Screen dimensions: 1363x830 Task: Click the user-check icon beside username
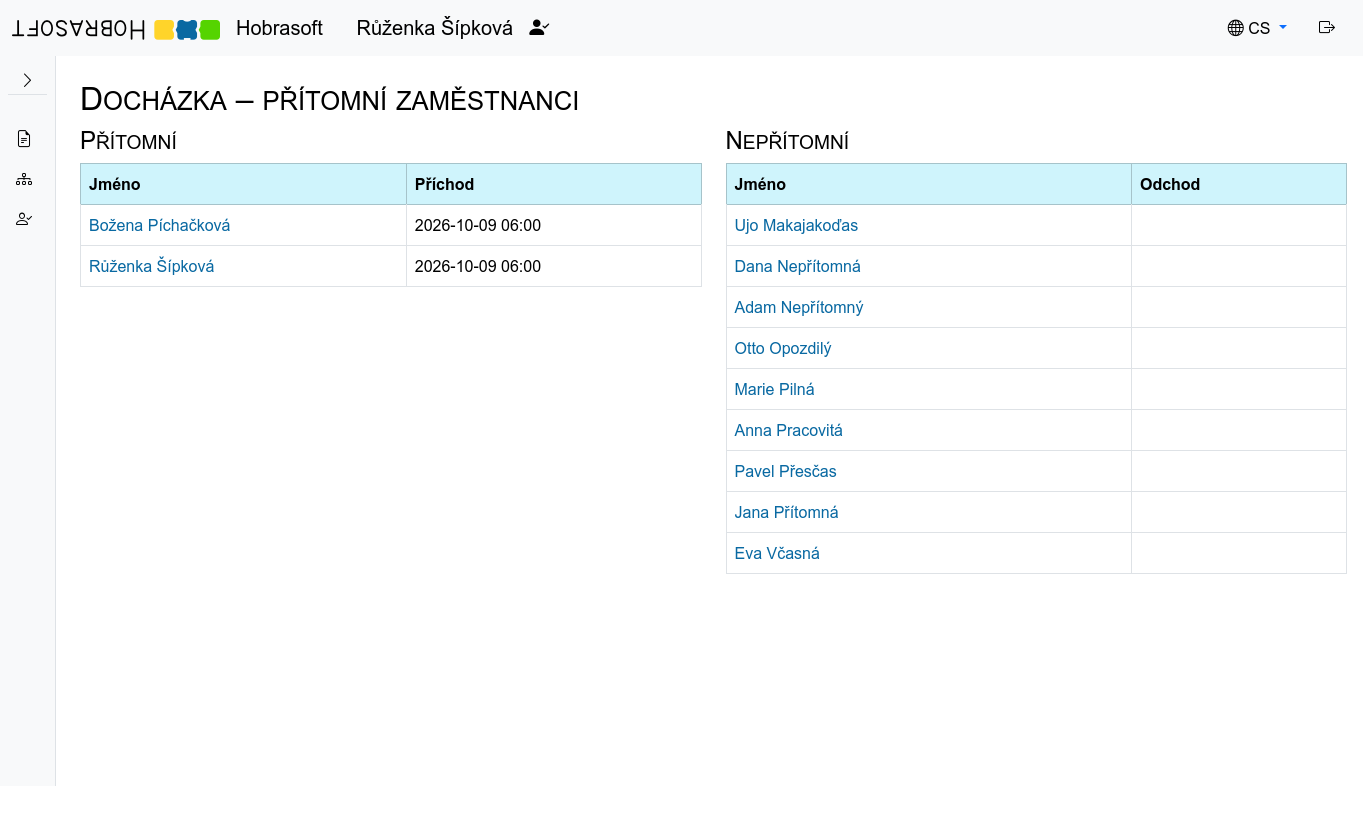click(x=539, y=28)
